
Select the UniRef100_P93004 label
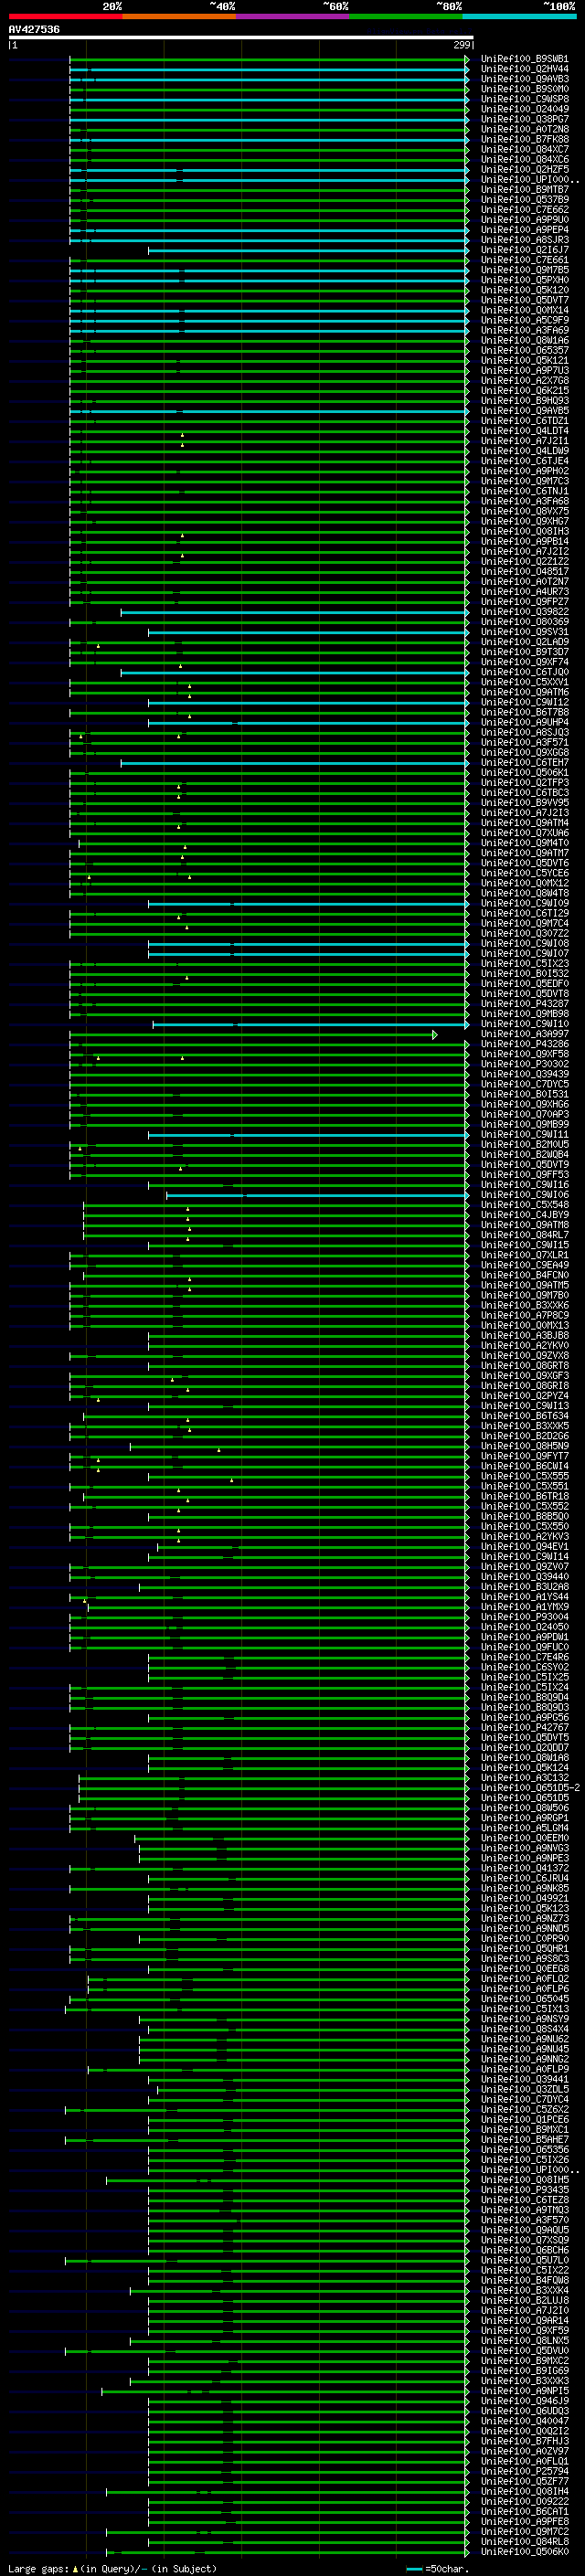pyautogui.click(x=524, y=1617)
